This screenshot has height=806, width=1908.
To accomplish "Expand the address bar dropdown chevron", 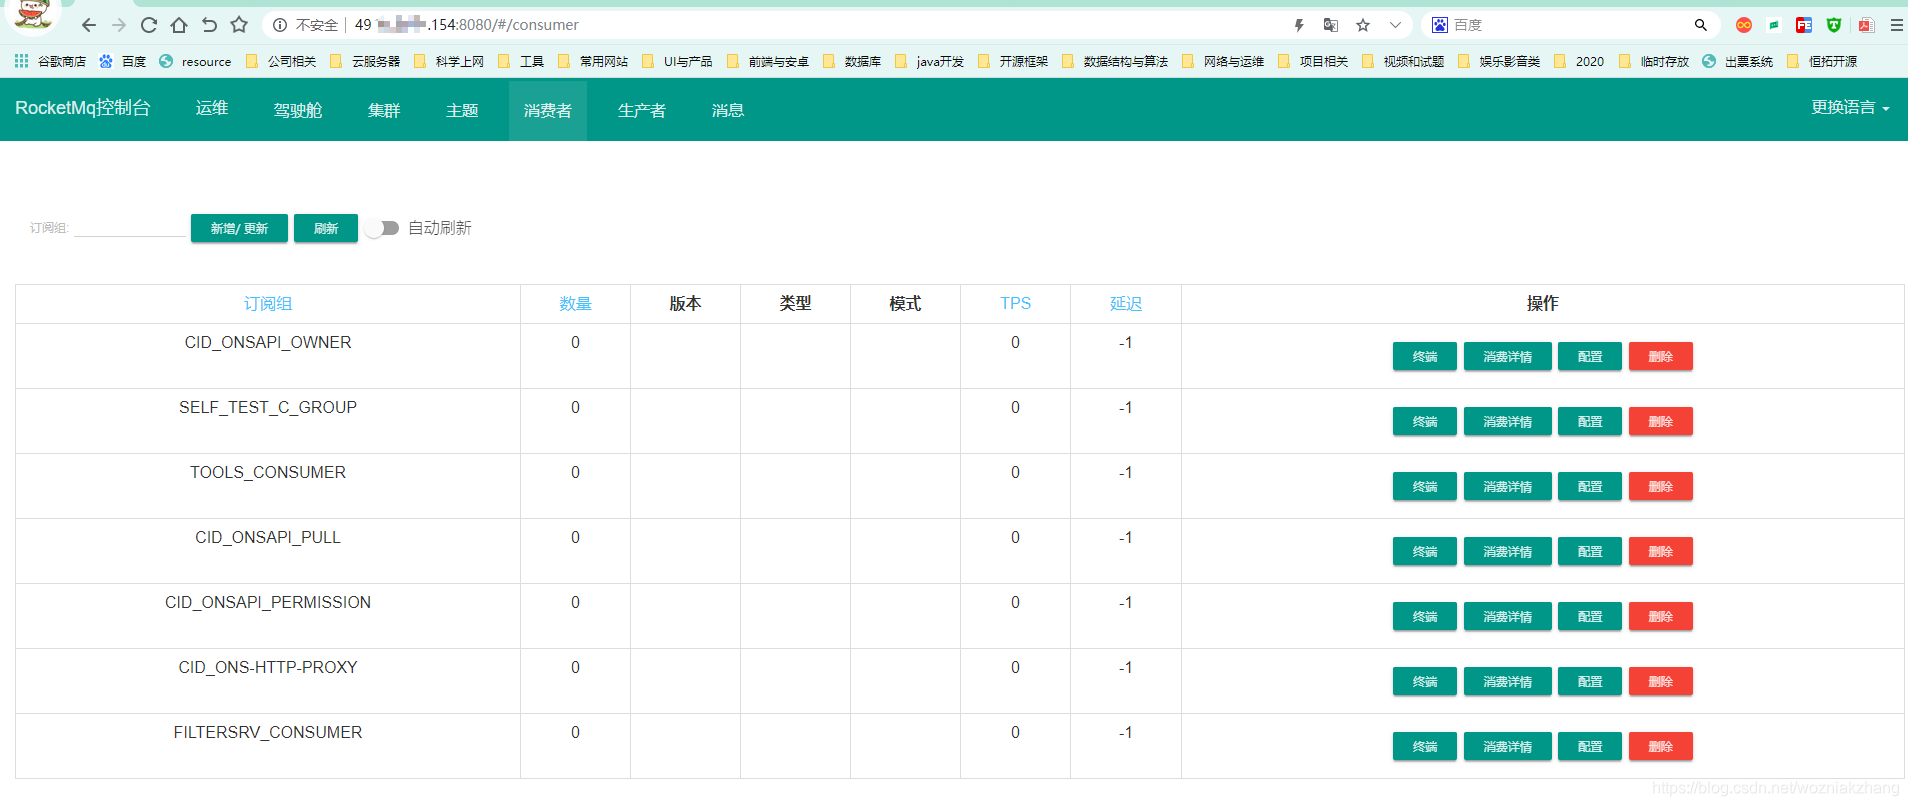I will click(x=1395, y=25).
